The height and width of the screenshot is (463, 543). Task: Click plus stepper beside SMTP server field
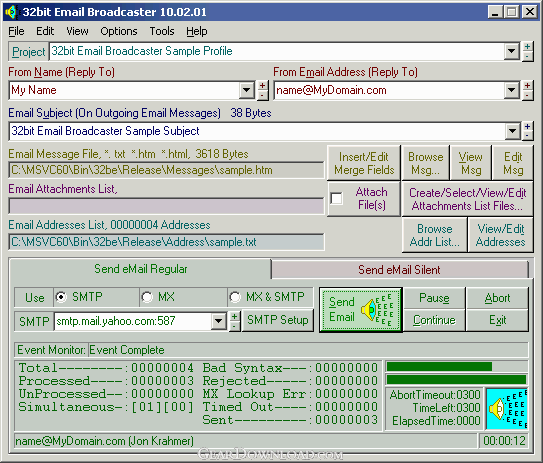tap(235, 317)
